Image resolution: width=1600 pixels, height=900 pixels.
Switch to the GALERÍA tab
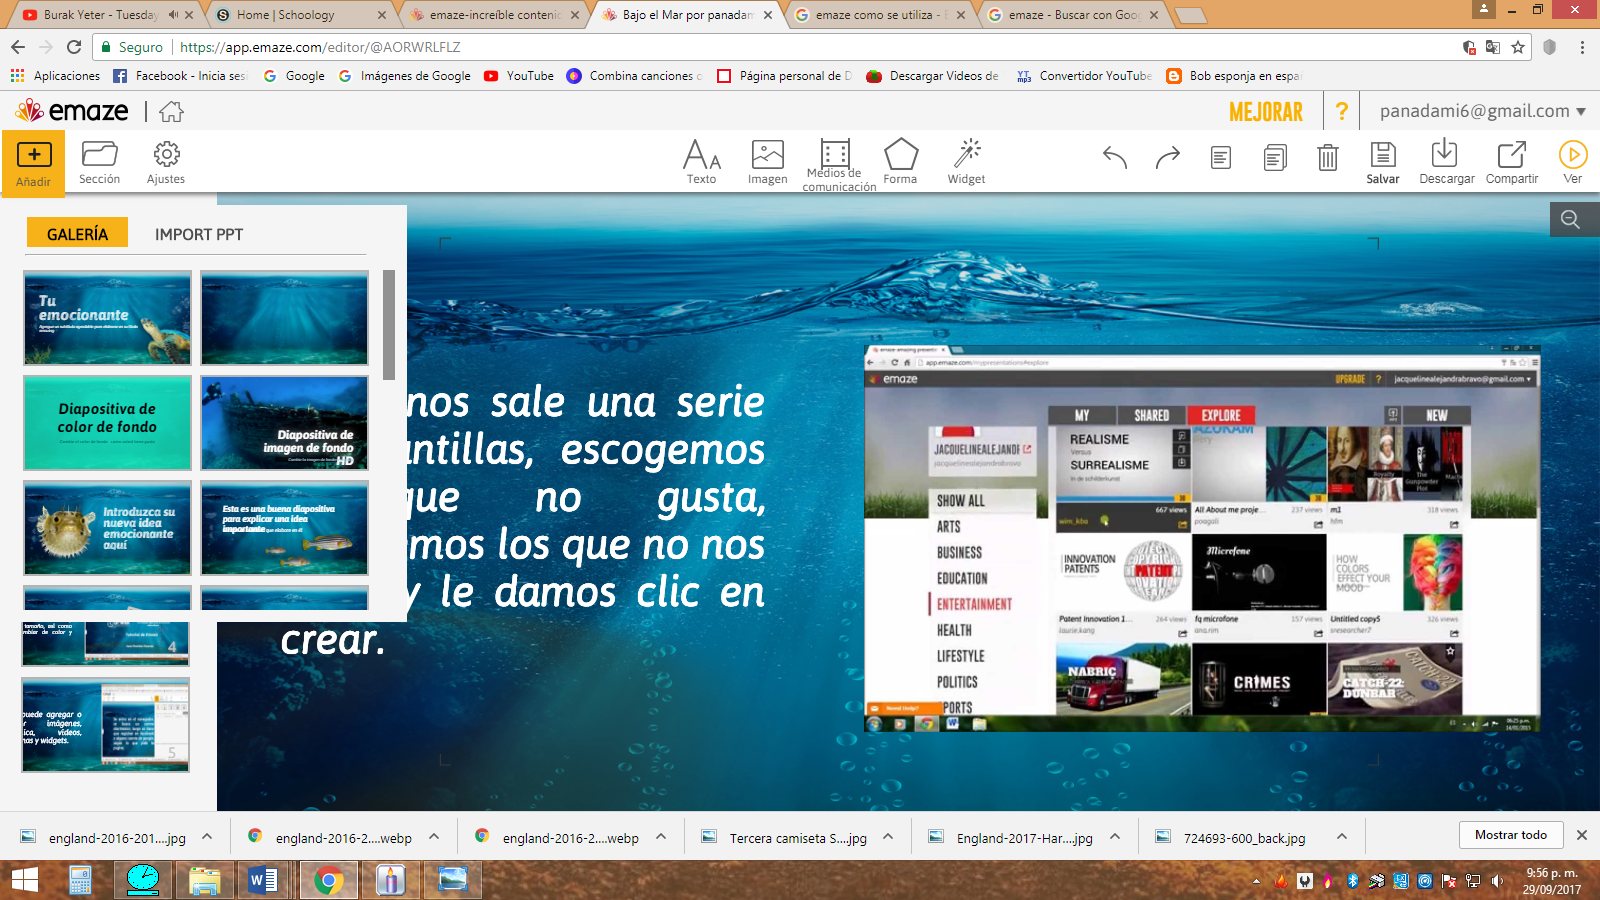click(77, 233)
